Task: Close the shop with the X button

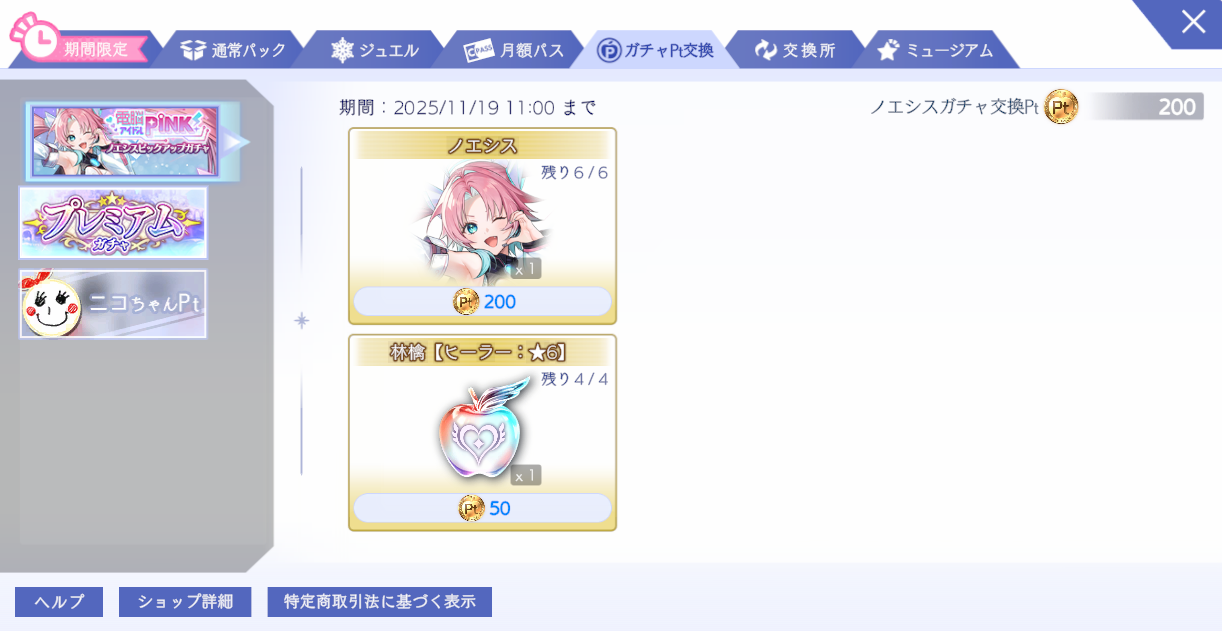Action: 1192,21
